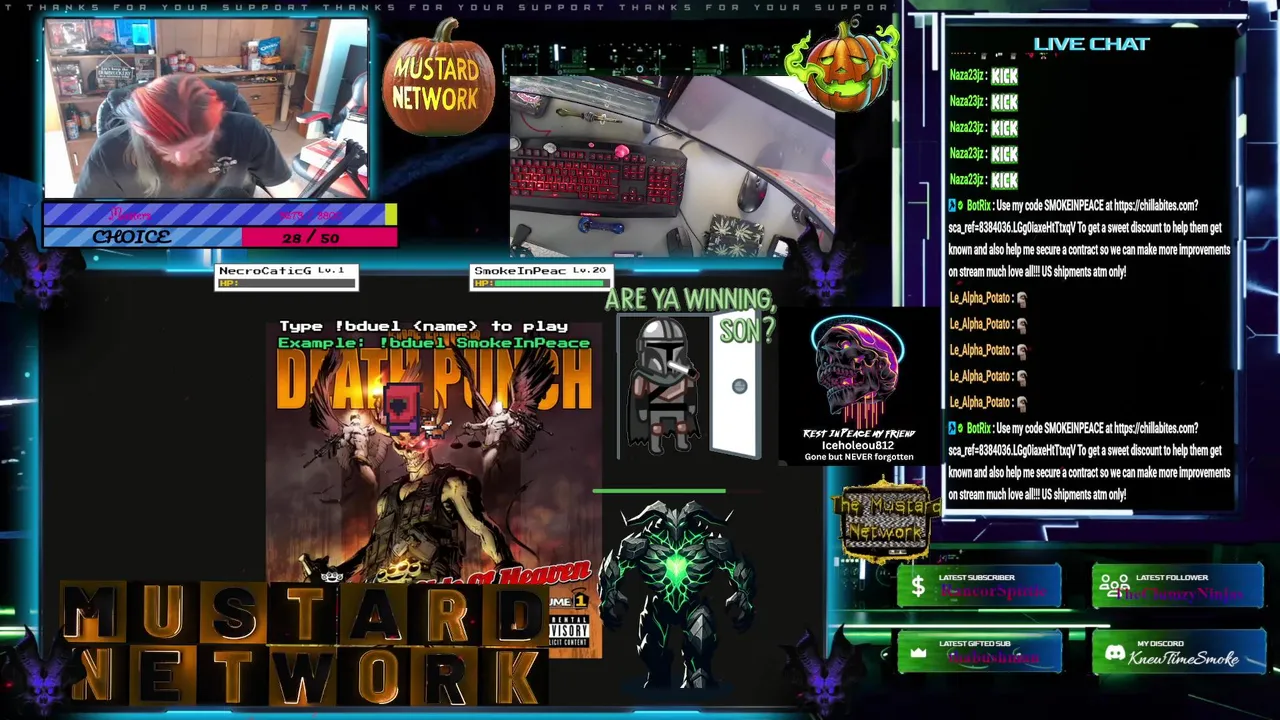
Task: Click the neon skull memorial icon
Action: point(858,372)
